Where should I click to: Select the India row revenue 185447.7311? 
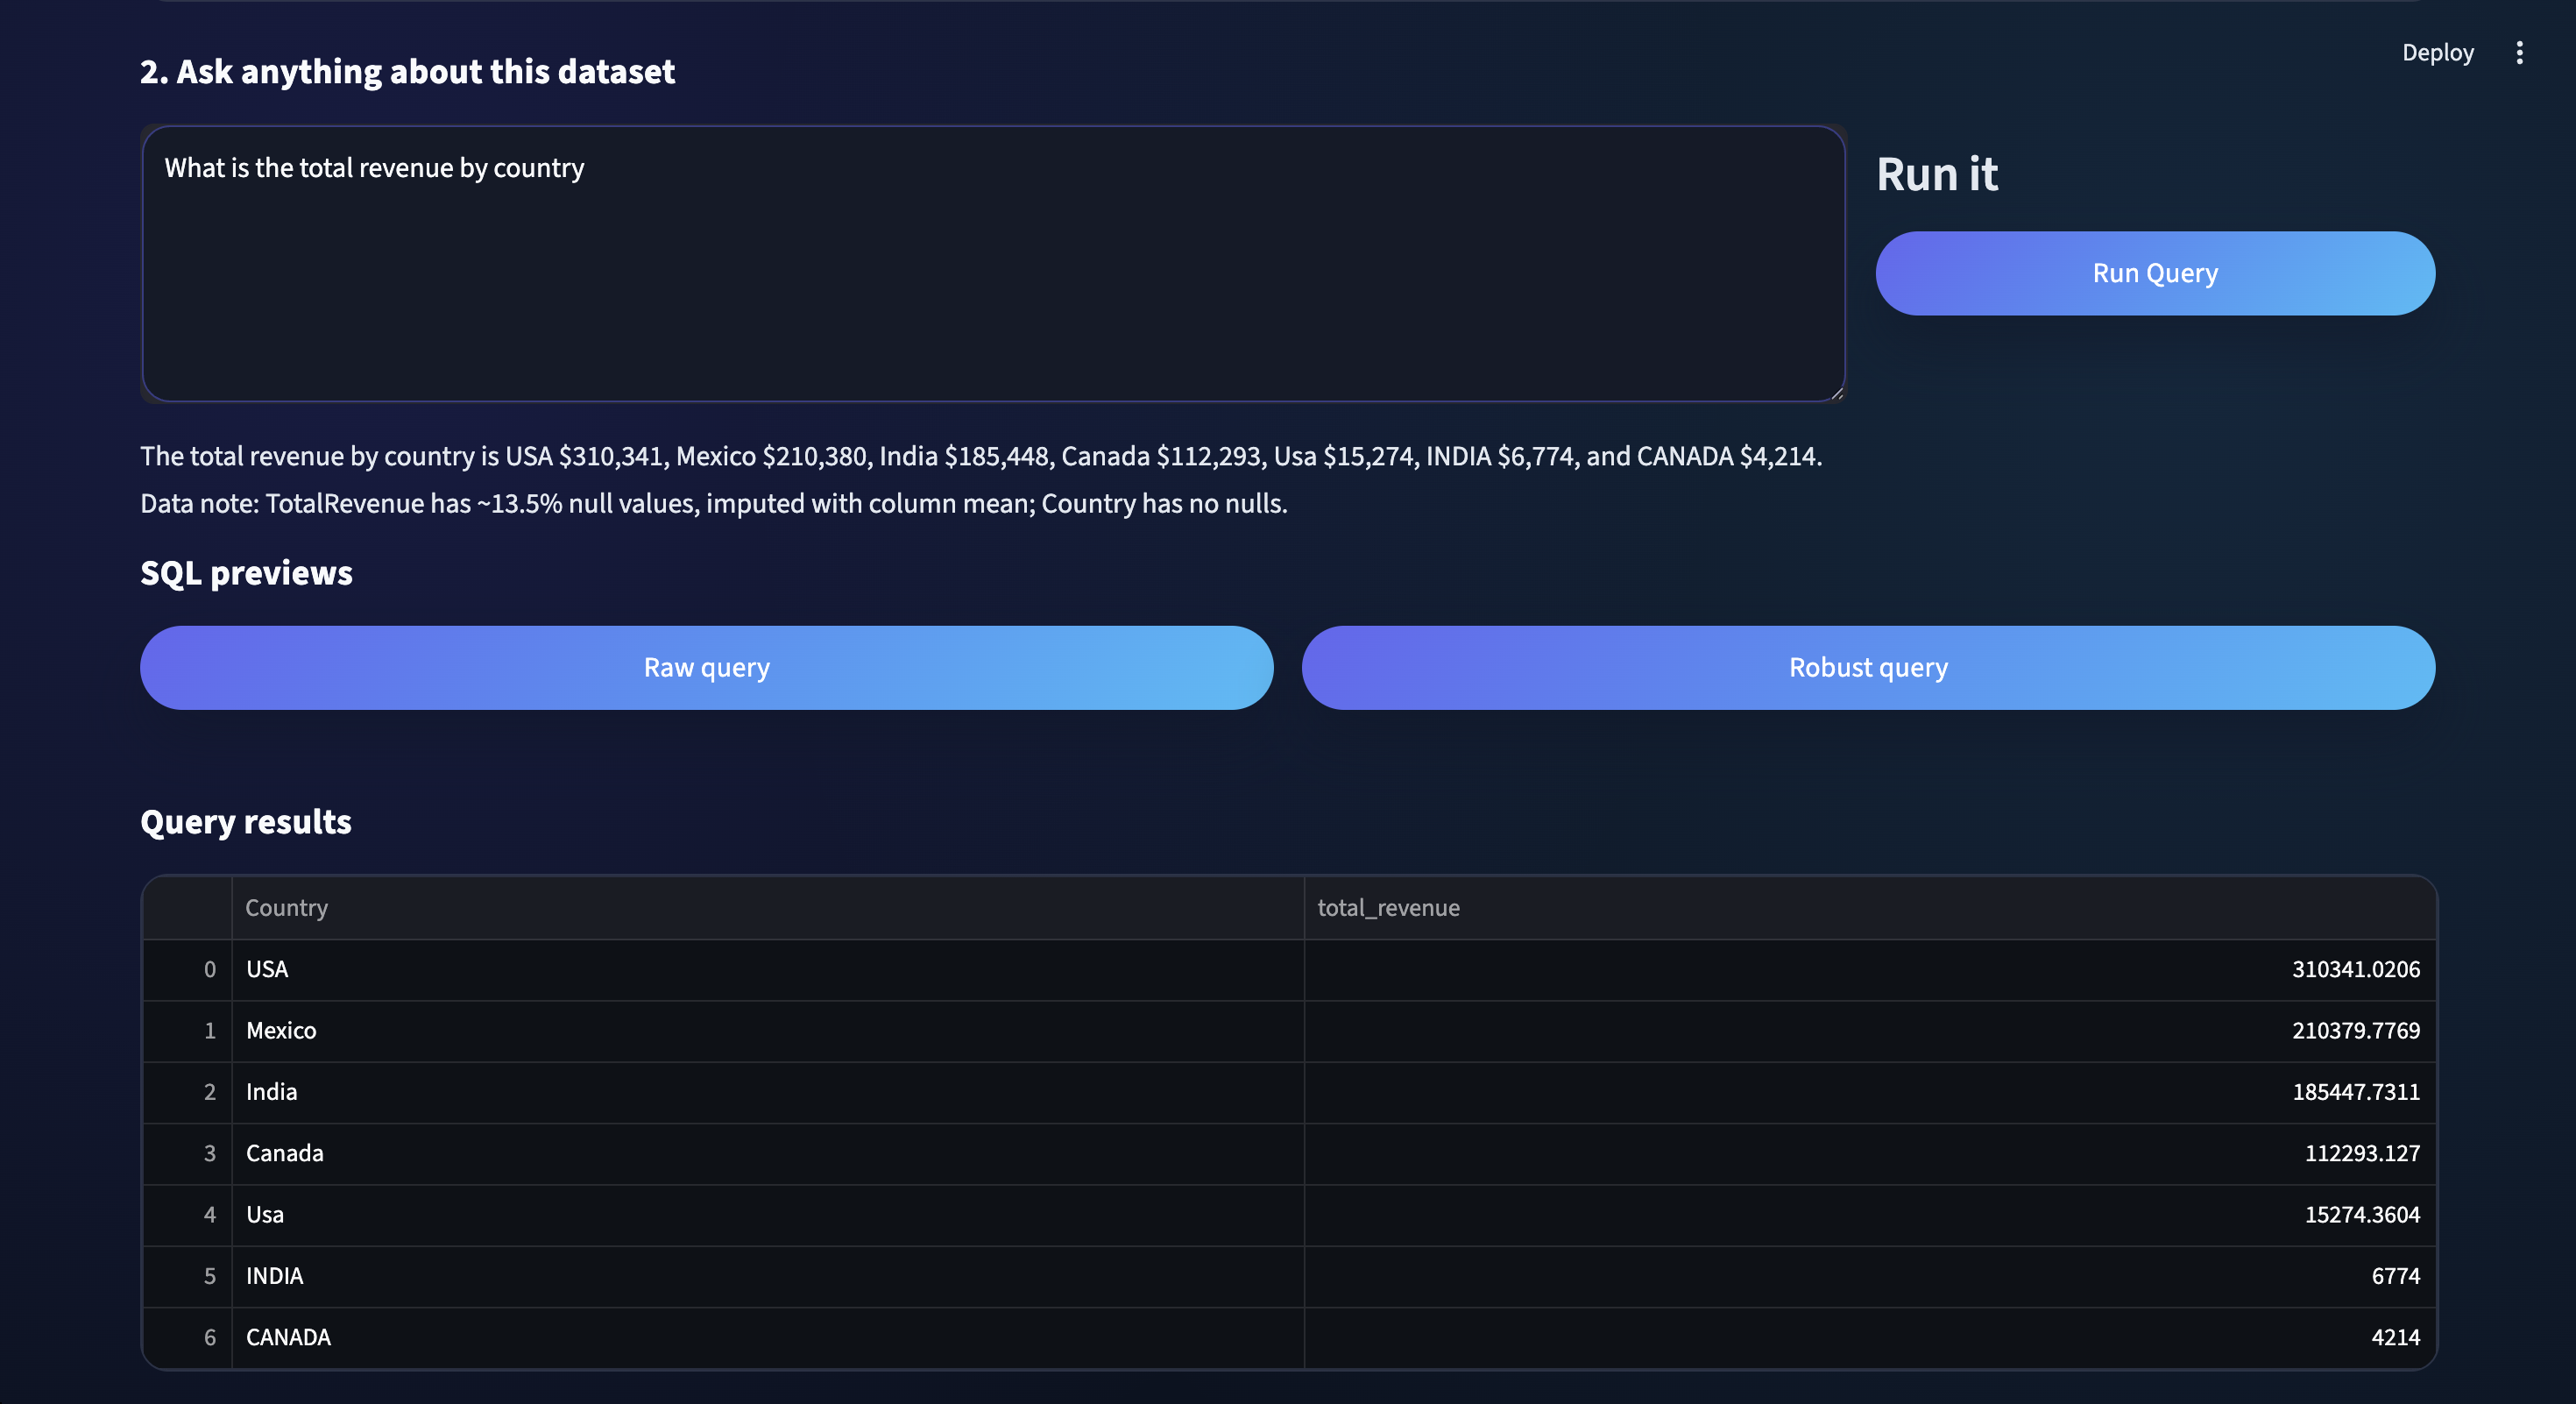tap(1868, 1092)
